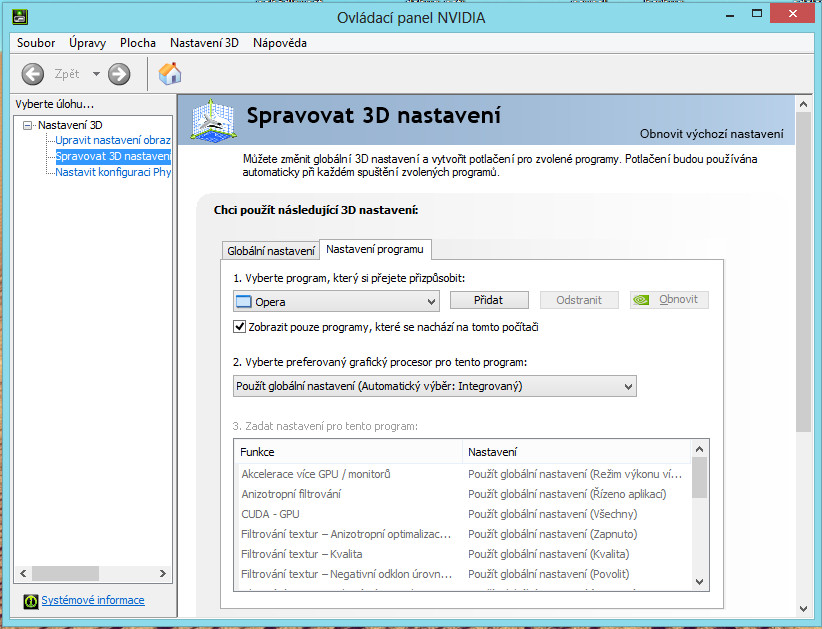Select the CUDA - GPU row
This screenshot has height=629, width=822.
(x=464, y=514)
